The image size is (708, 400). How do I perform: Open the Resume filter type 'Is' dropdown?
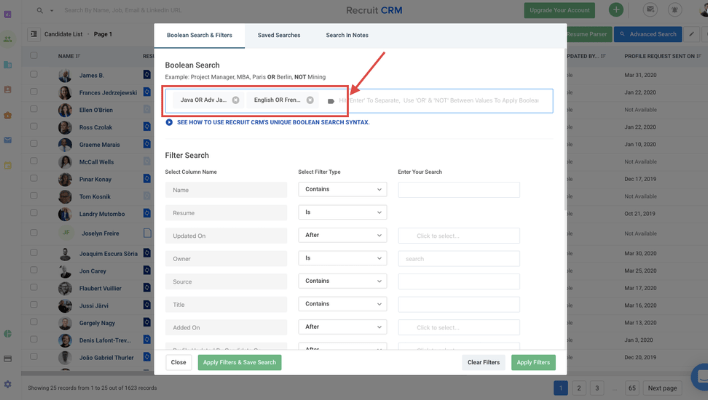[x=342, y=212]
